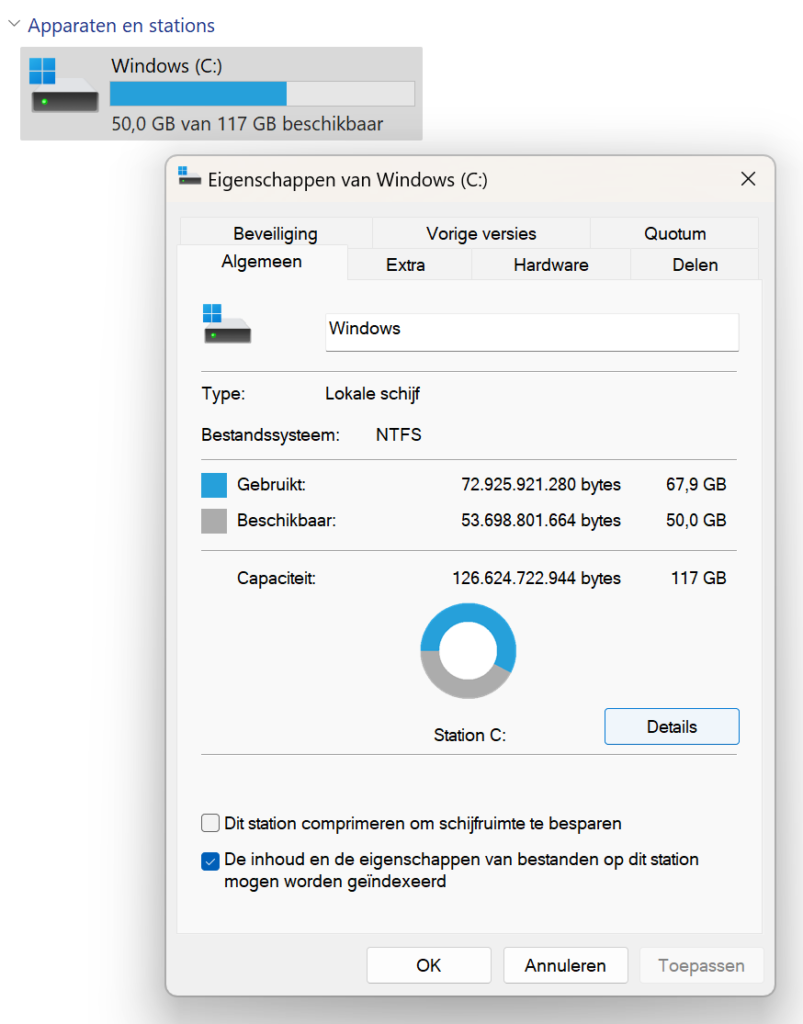
Task: Select the Windows (C:) drive icon in Explorer
Action: (64, 85)
